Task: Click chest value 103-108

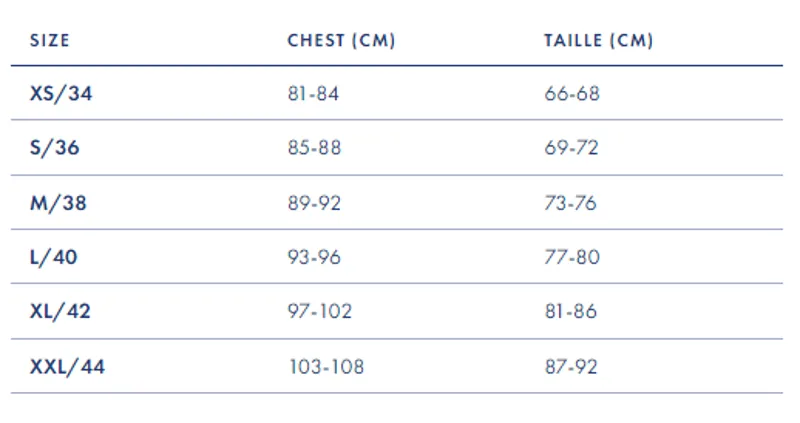Action: click(326, 367)
